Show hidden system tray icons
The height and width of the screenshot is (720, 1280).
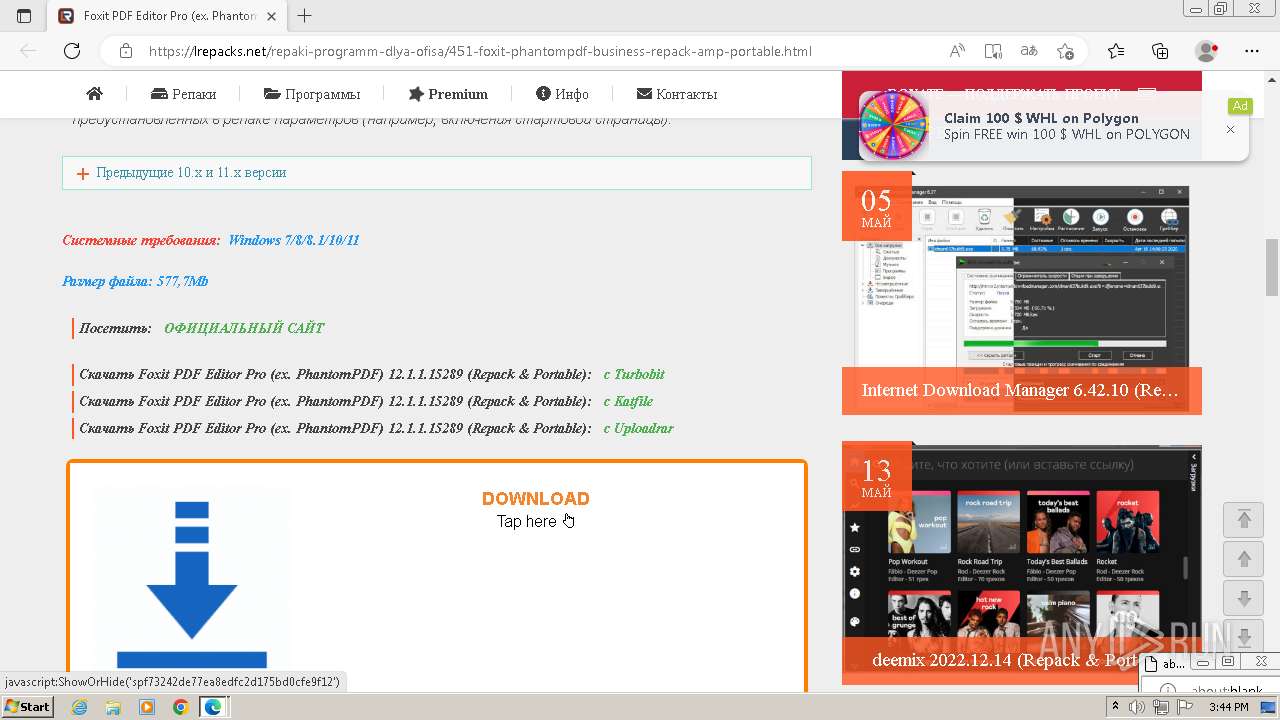[1116, 707]
